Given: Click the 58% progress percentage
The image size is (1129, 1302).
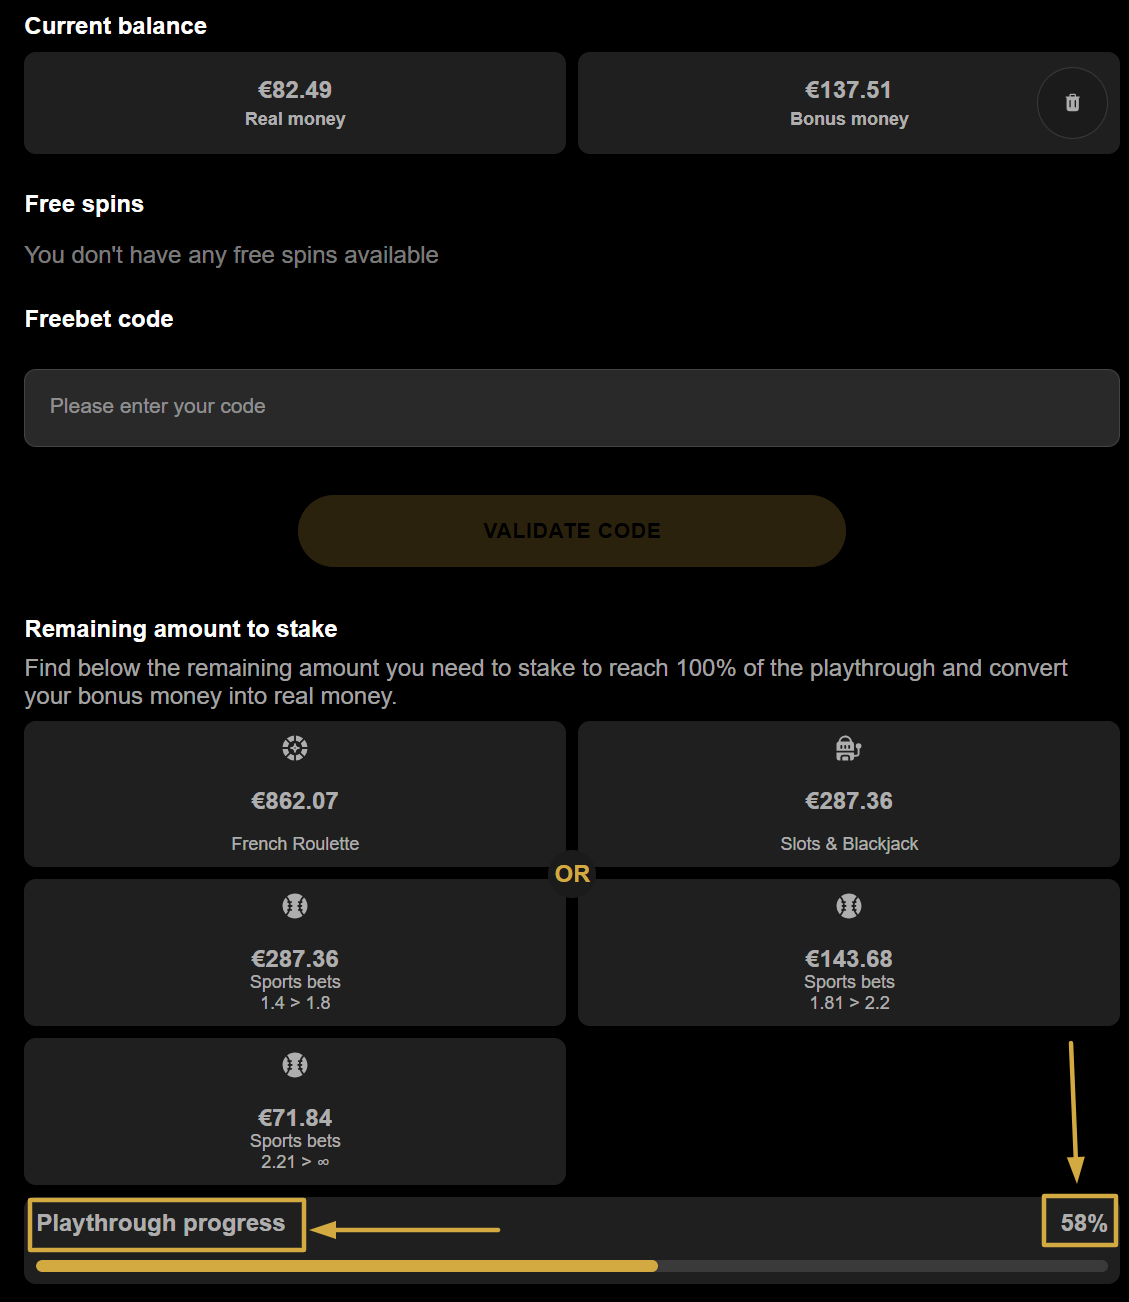Looking at the screenshot, I should (x=1084, y=1223).
